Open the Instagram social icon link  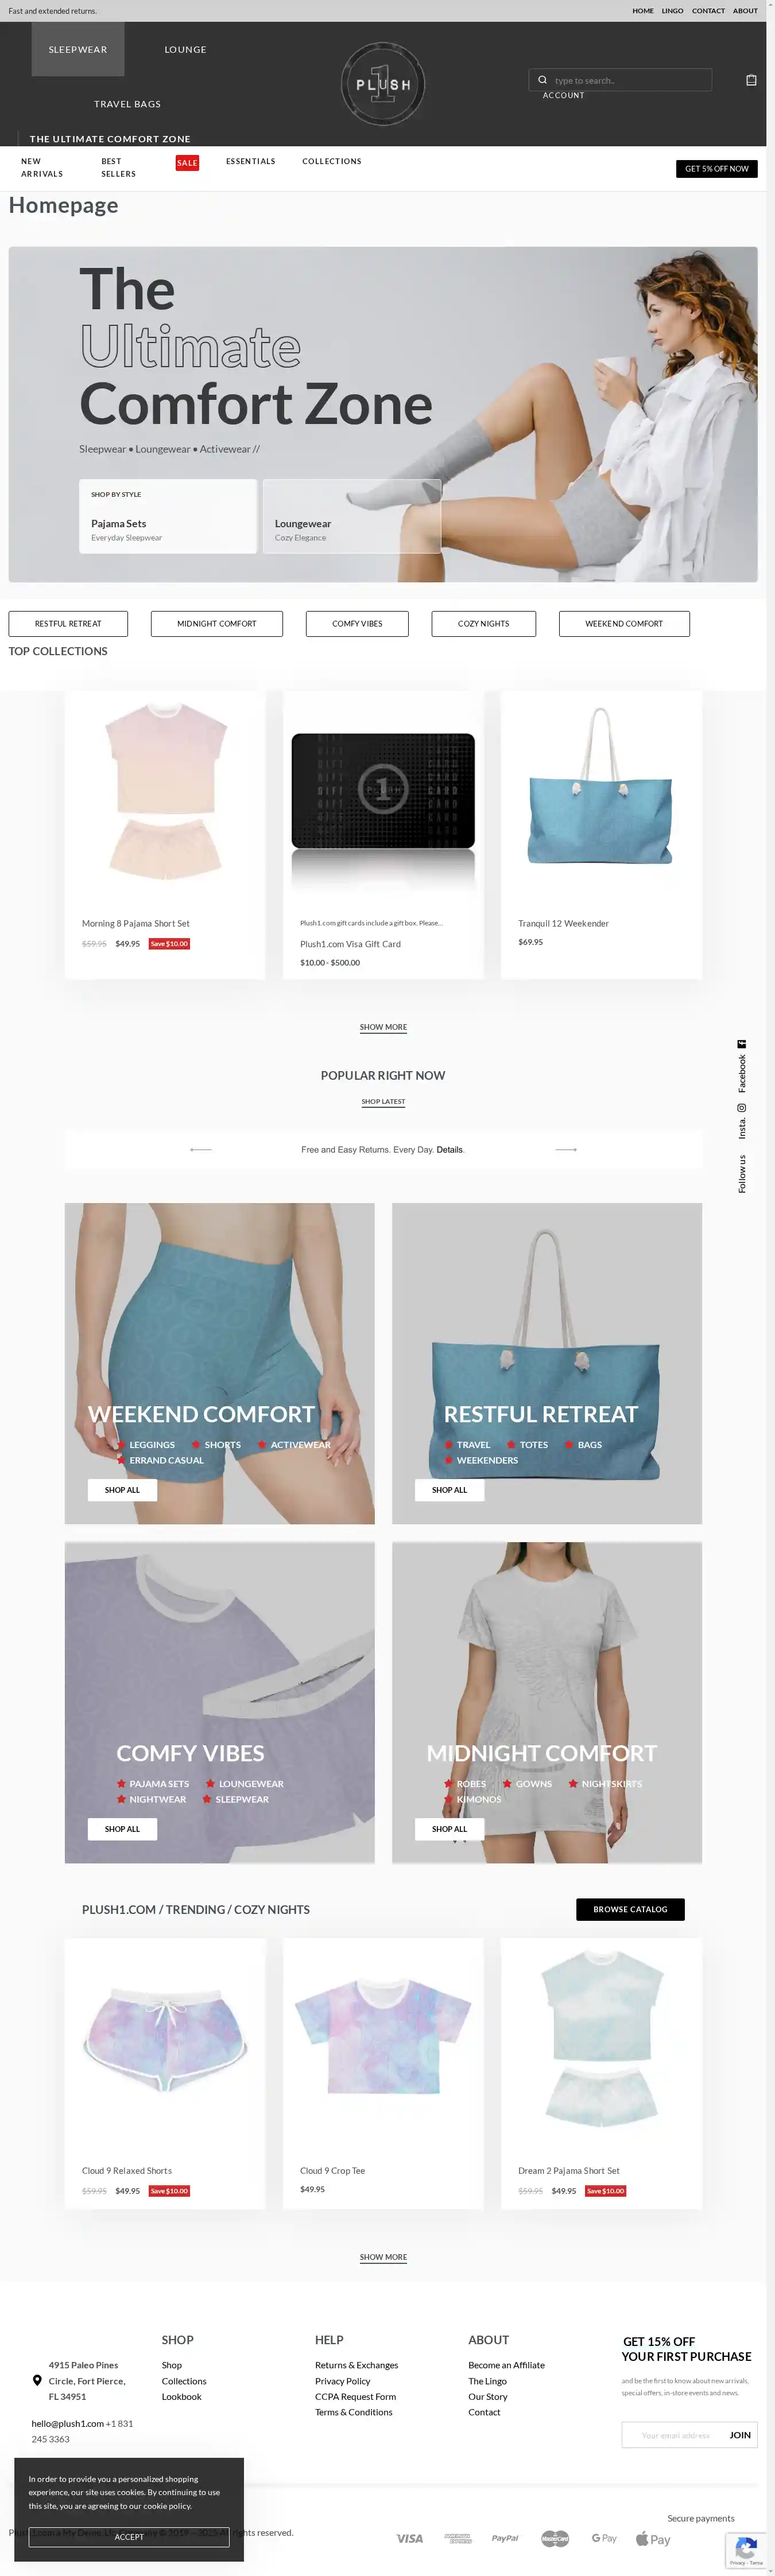tap(742, 1108)
